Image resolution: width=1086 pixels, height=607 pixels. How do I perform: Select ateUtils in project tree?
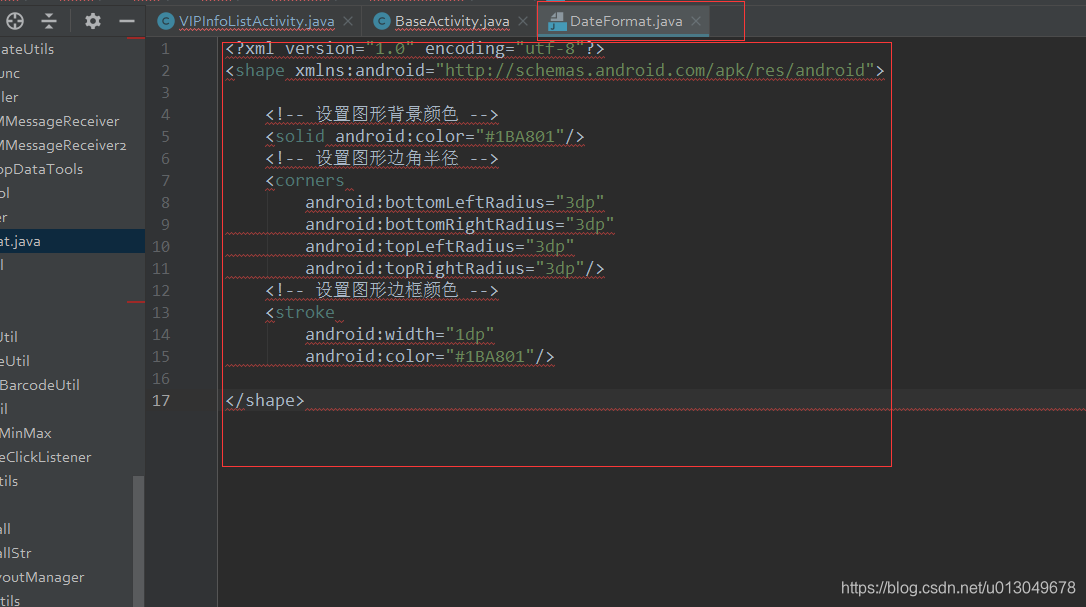coord(27,49)
